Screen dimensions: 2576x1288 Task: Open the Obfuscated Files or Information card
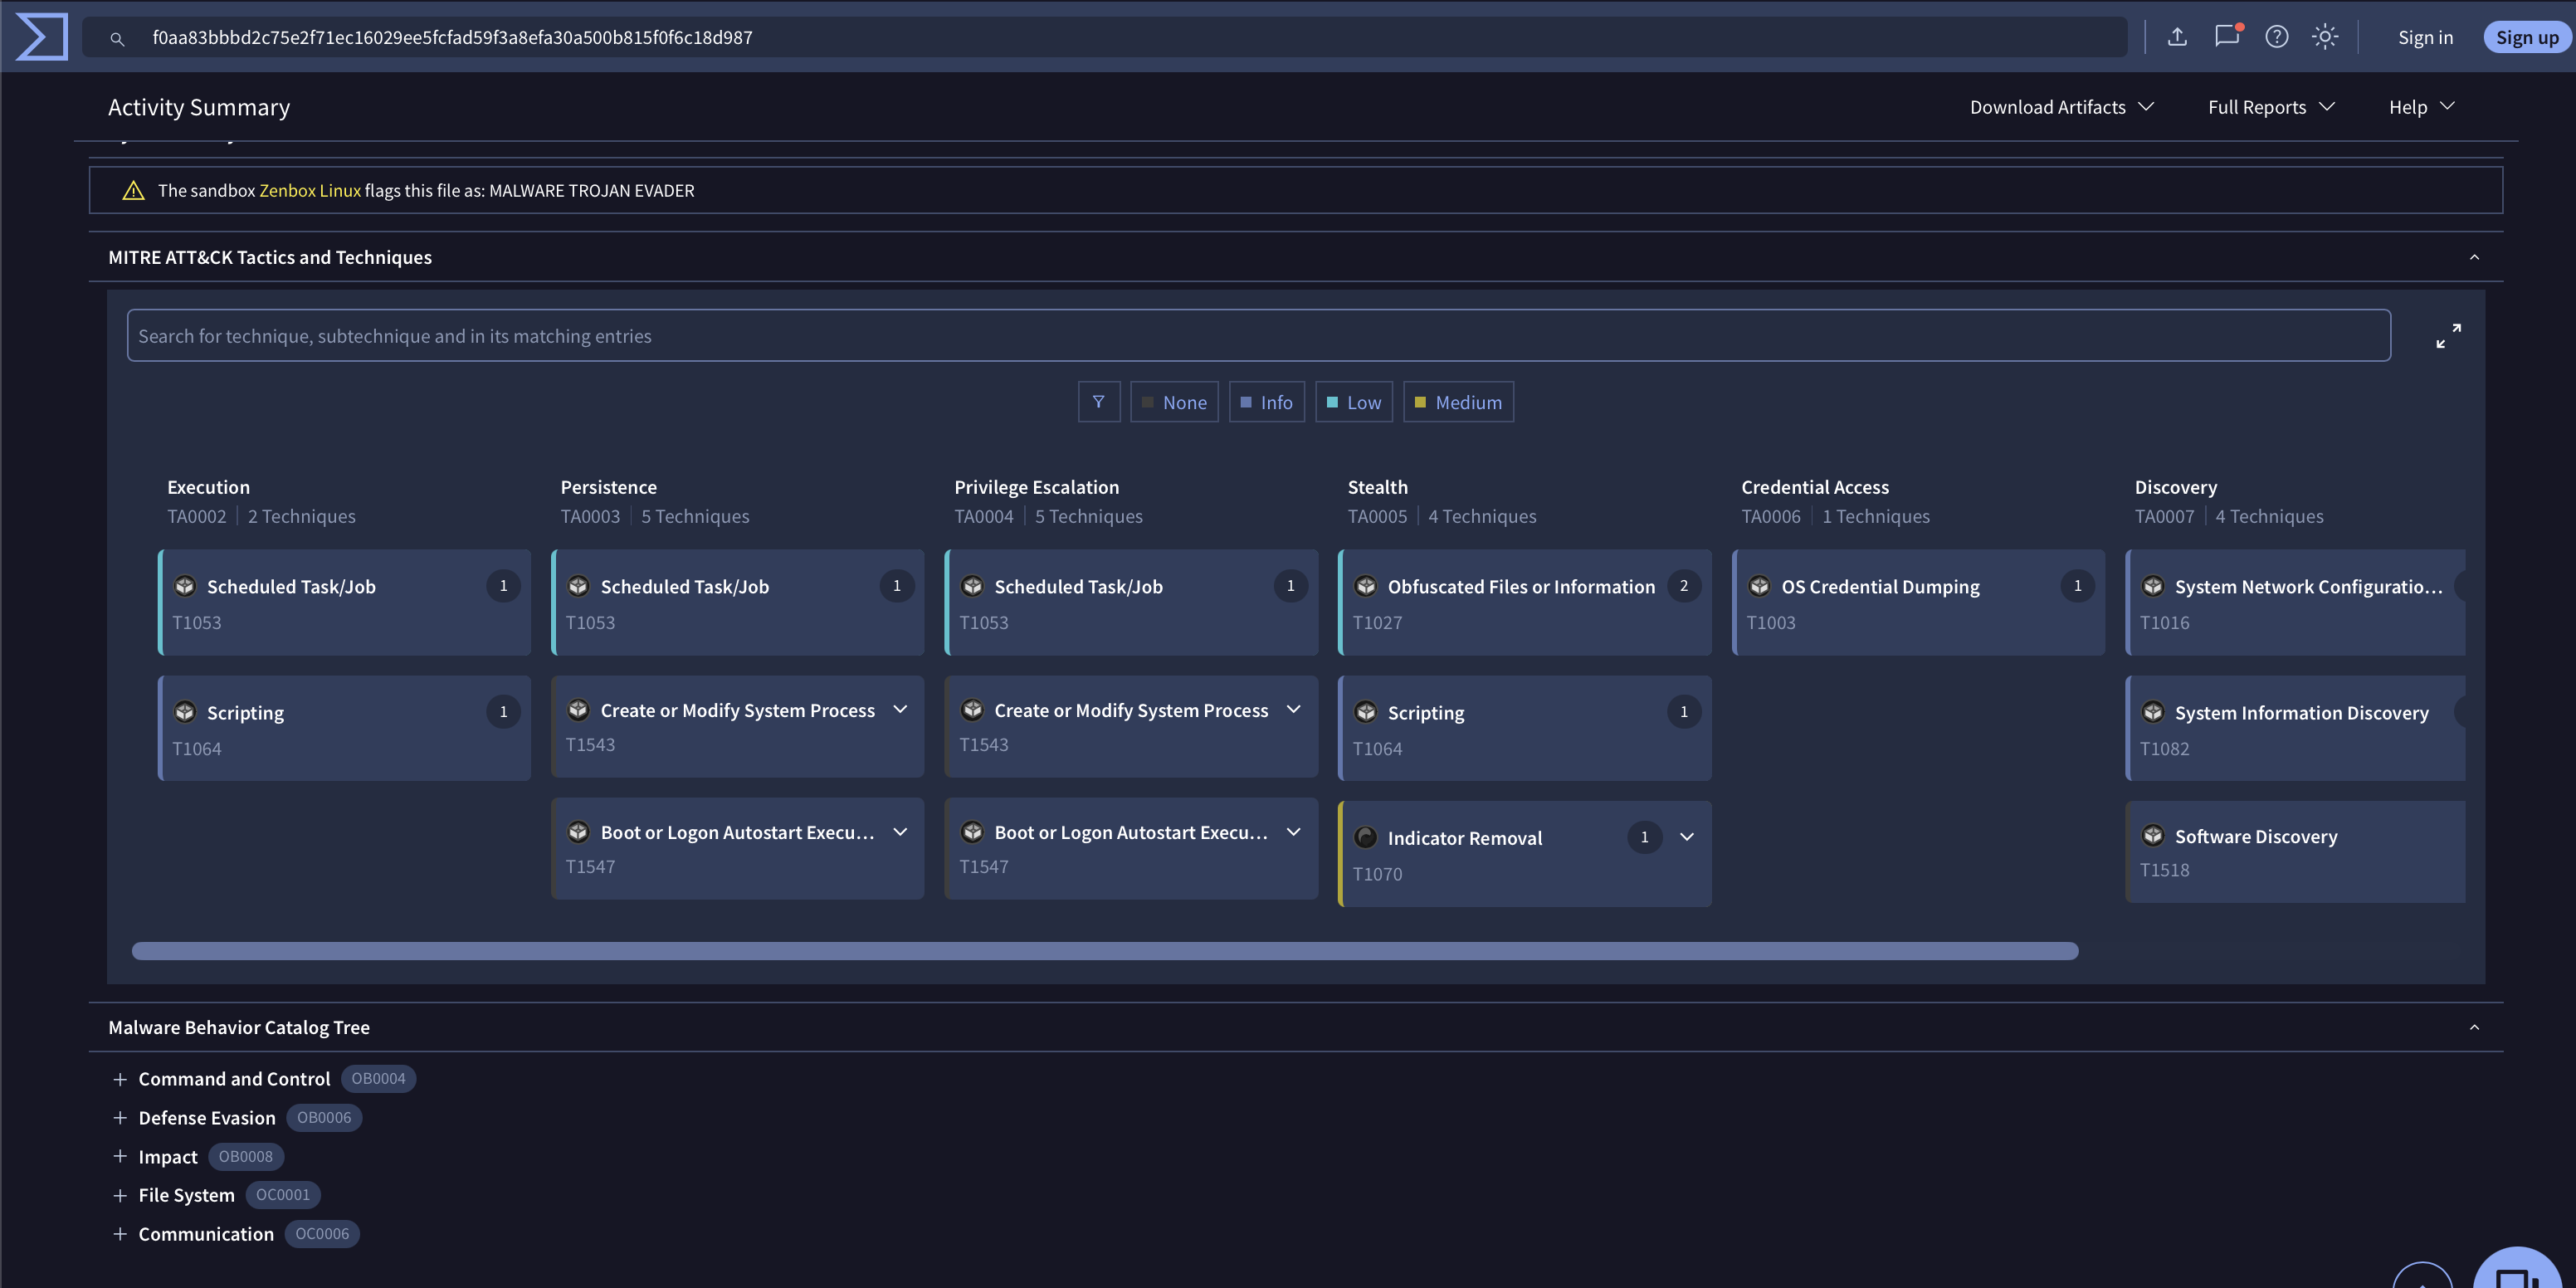click(1525, 602)
